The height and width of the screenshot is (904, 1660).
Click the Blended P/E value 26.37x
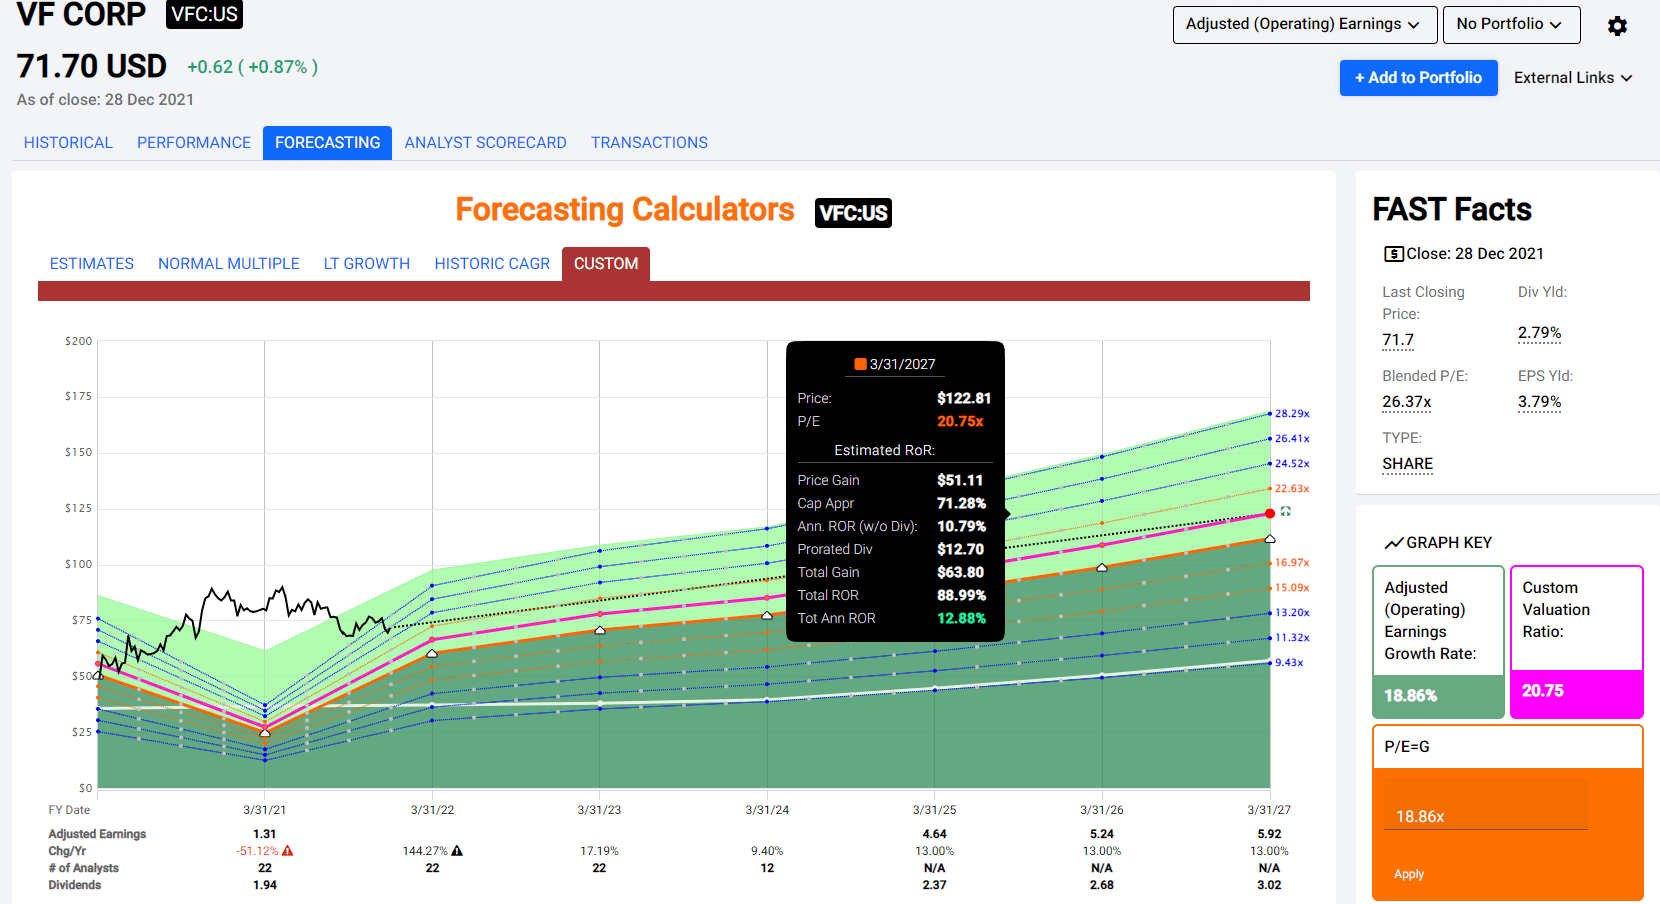[x=1407, y=402]
